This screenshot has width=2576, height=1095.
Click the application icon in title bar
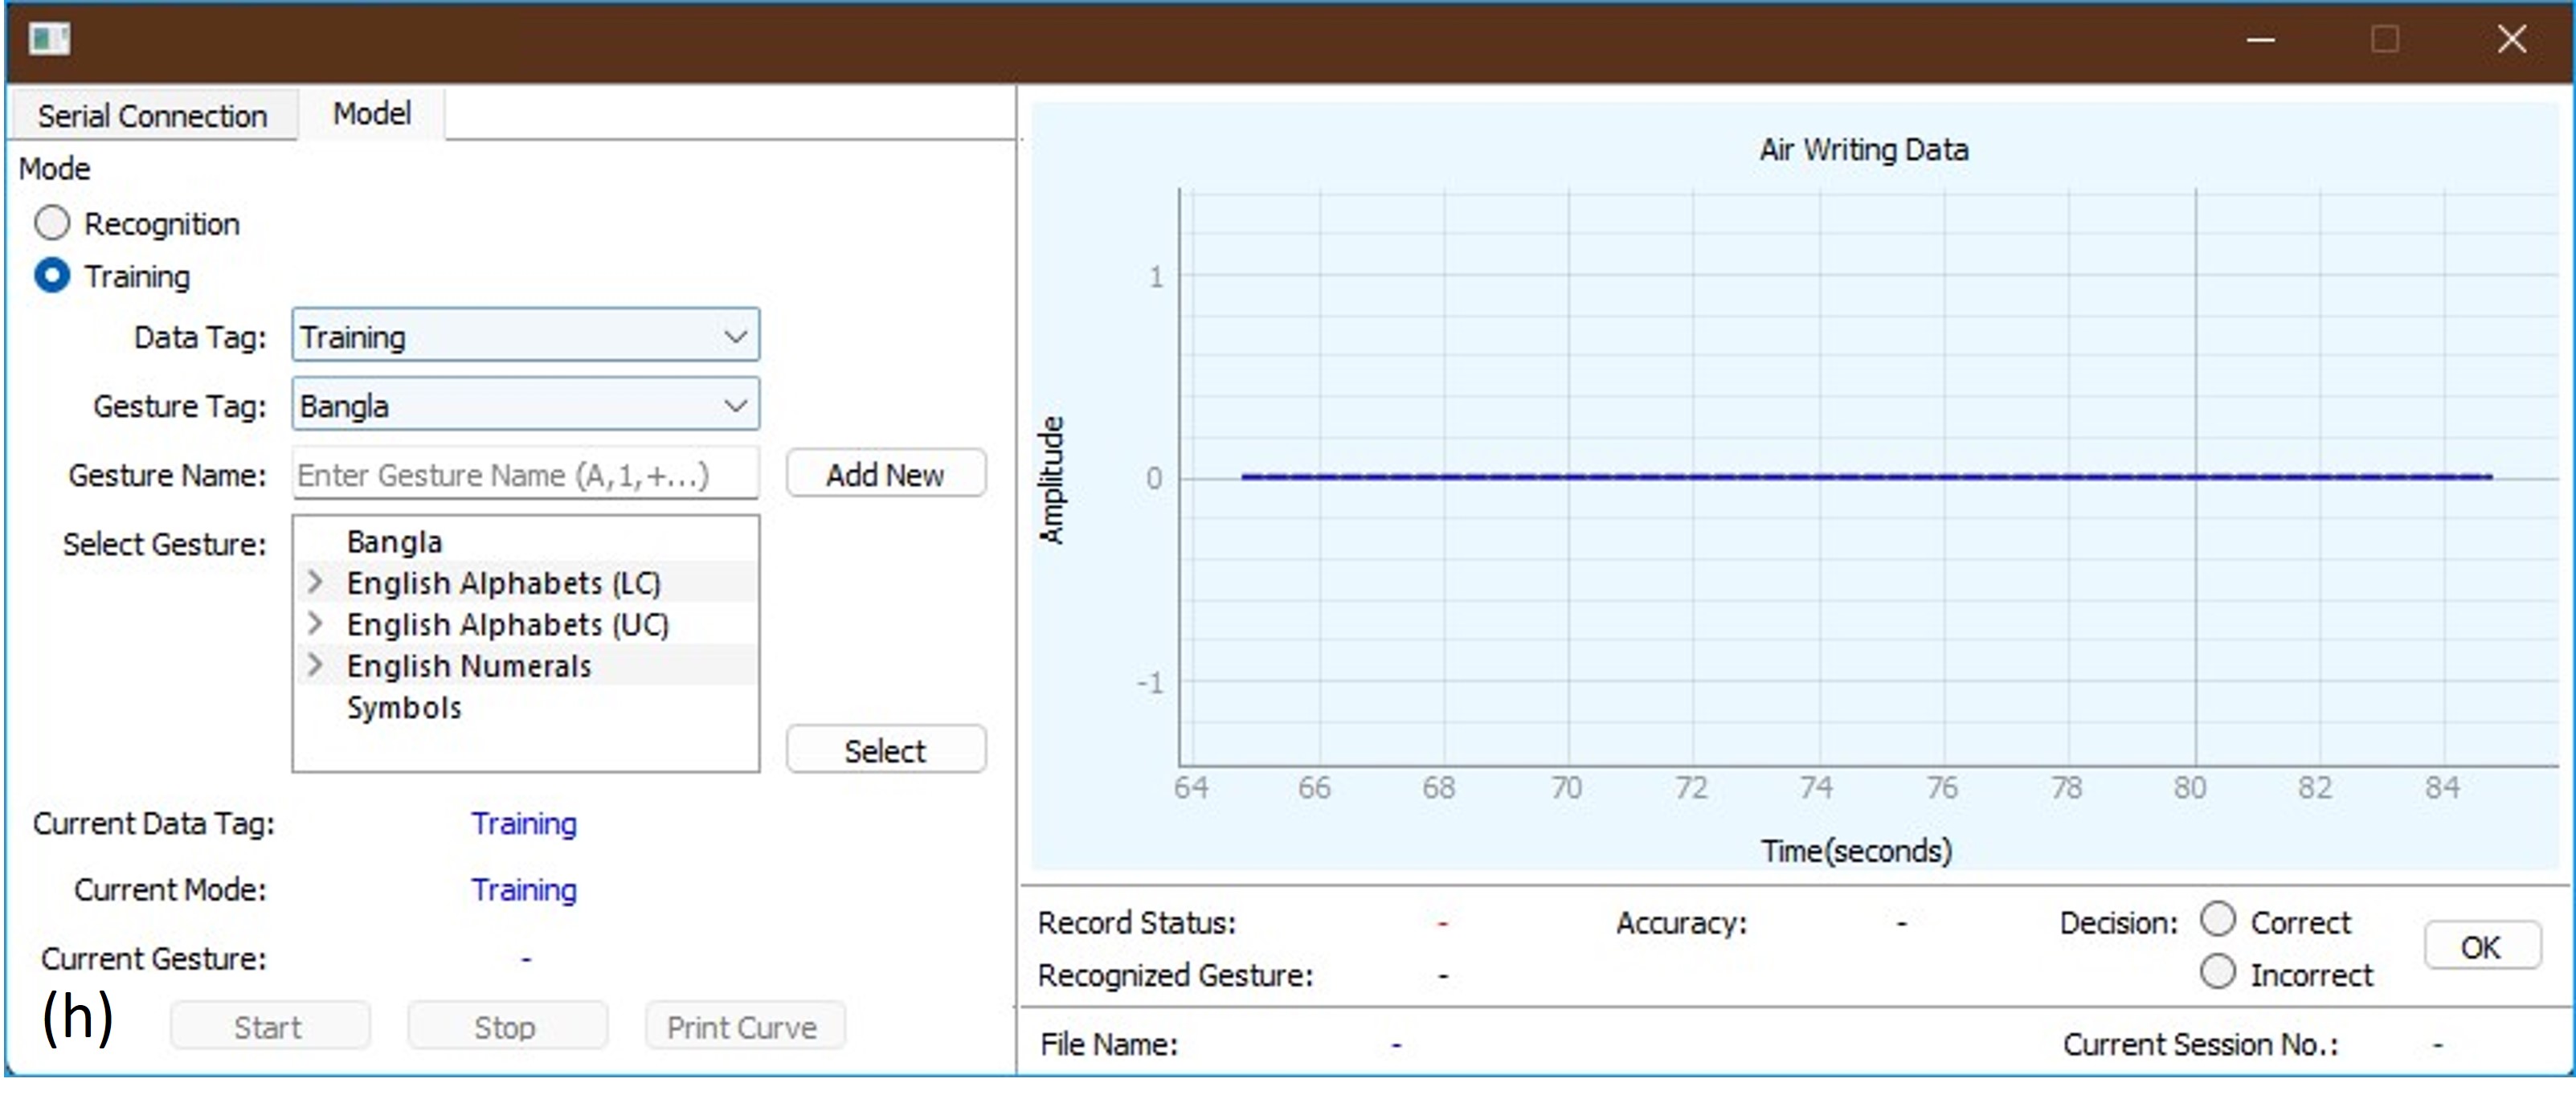(x=48, y=40)
